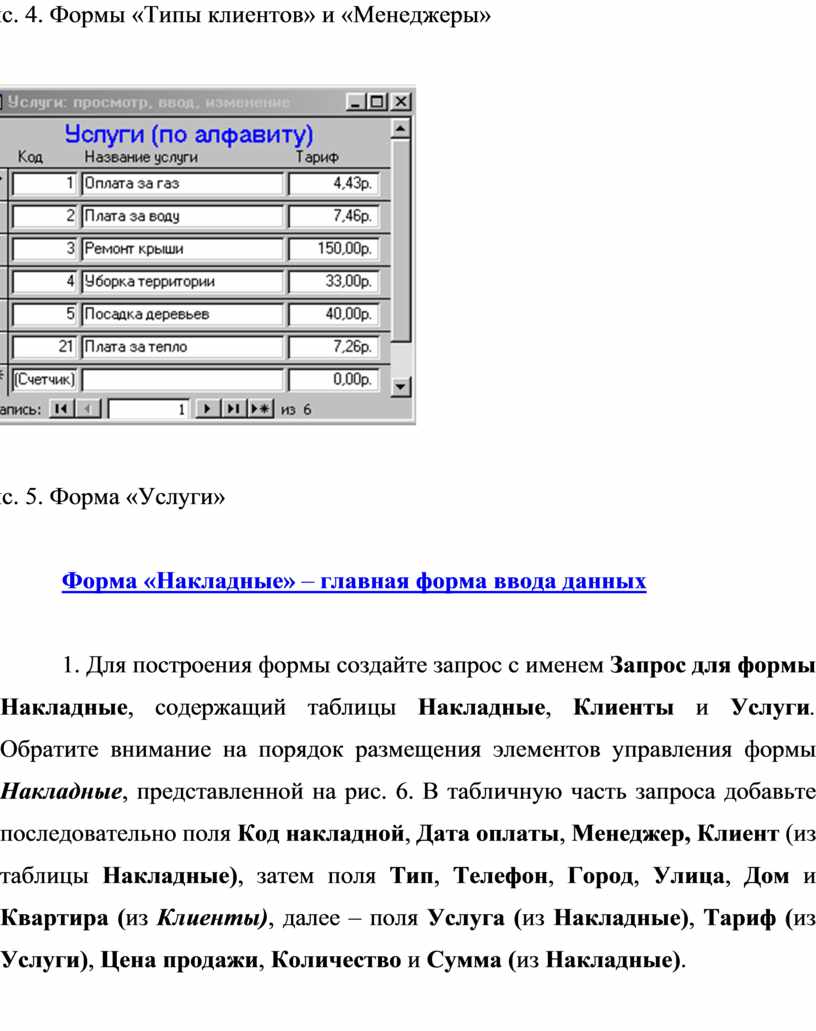Click the record number box in navigator
Image resolution: width=816 pixels, height=1031 pixels.
[x=149, y=409]
